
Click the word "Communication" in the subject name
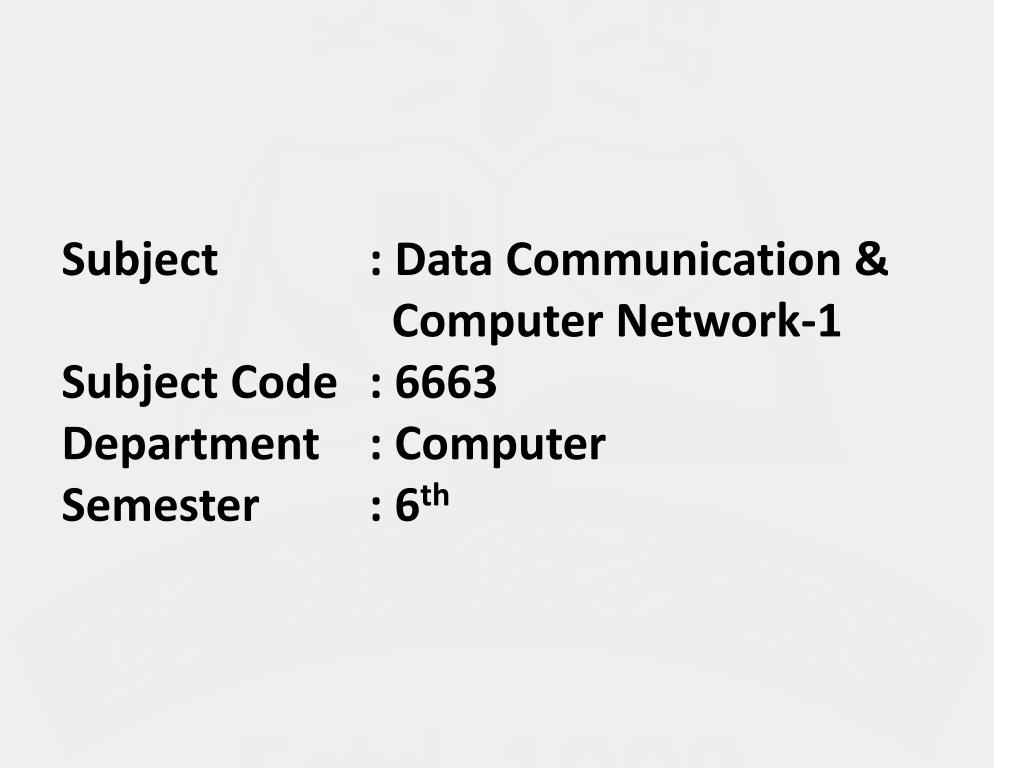click(x=673, y=259)
